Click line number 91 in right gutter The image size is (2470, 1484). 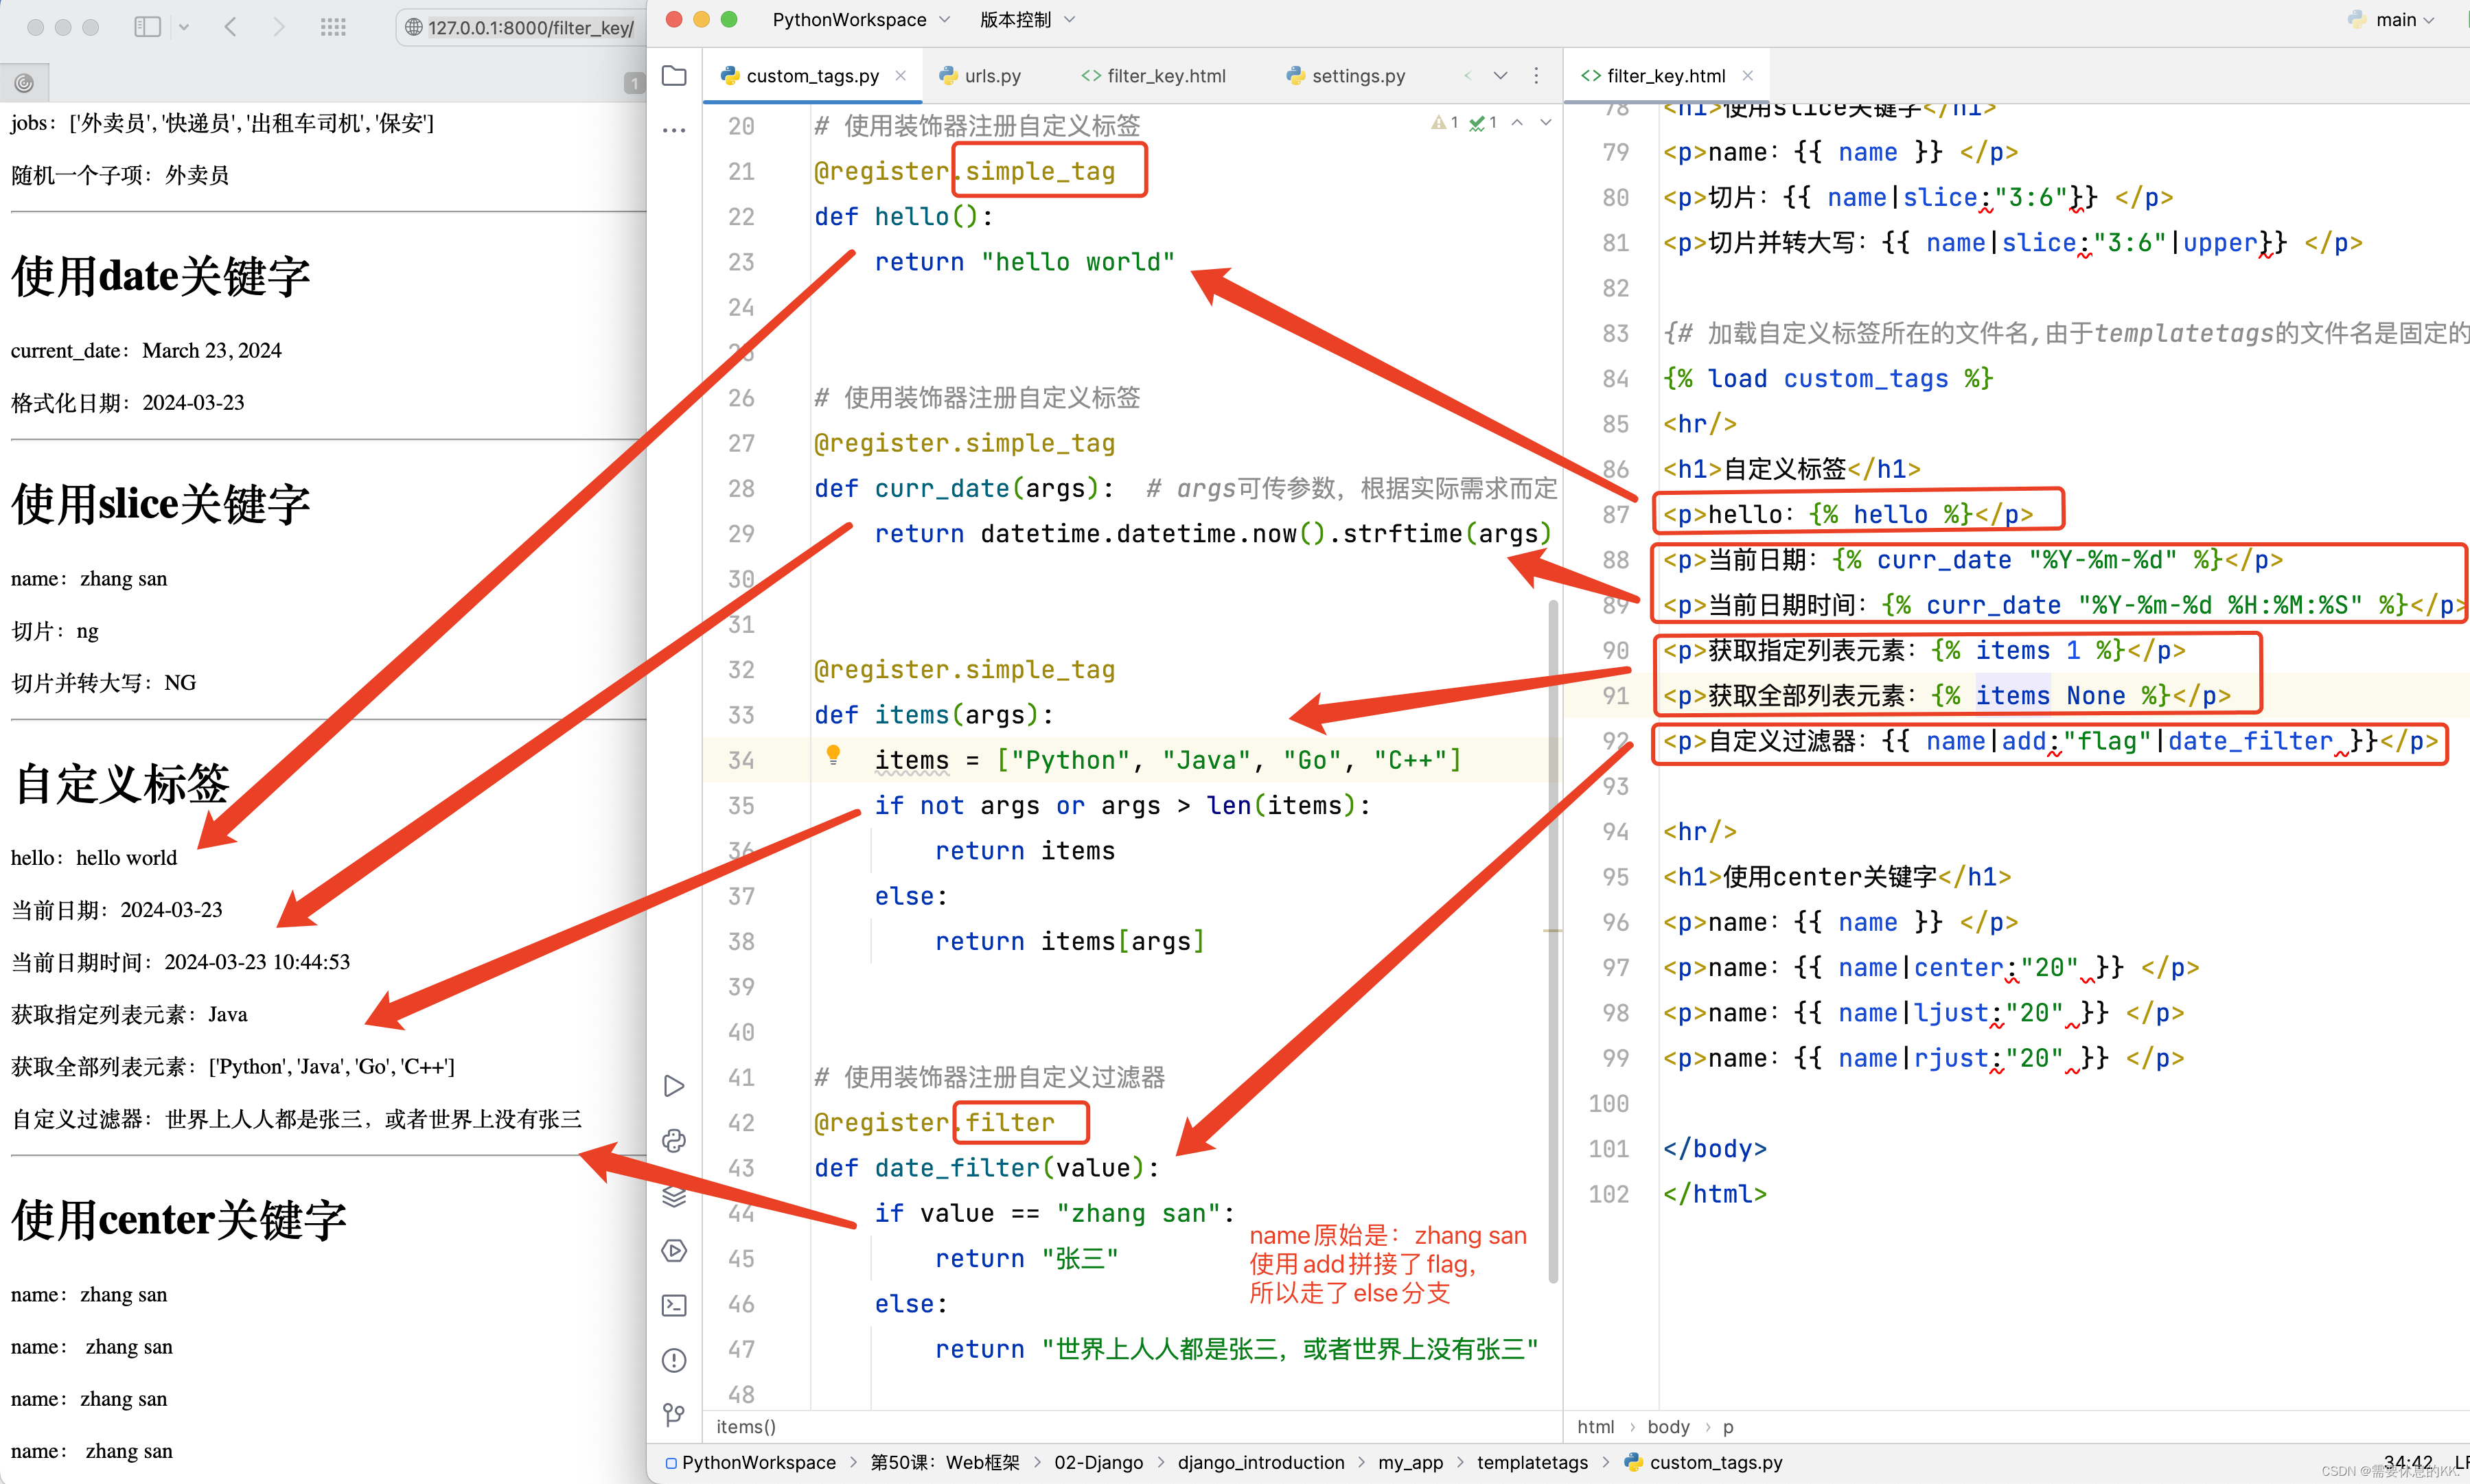coord(1615,696)
